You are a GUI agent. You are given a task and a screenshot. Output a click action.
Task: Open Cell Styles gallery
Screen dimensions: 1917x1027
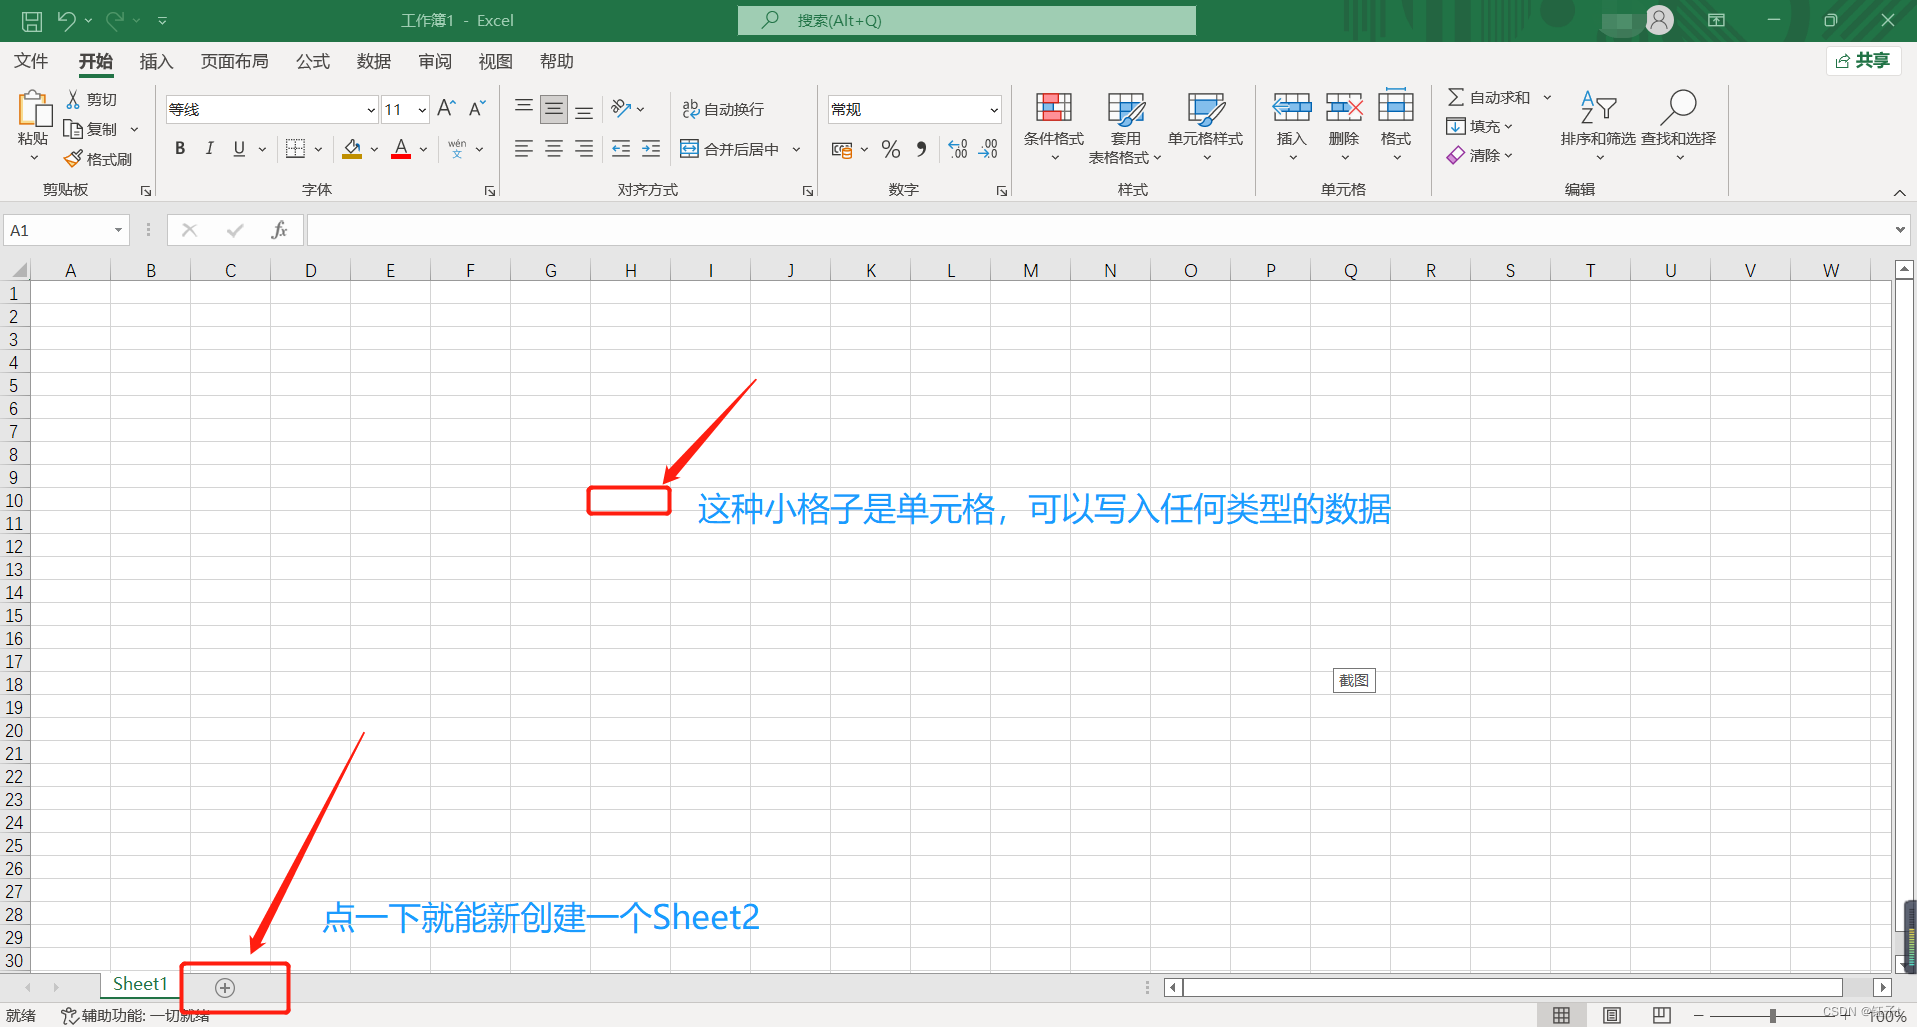(1205, 127)
